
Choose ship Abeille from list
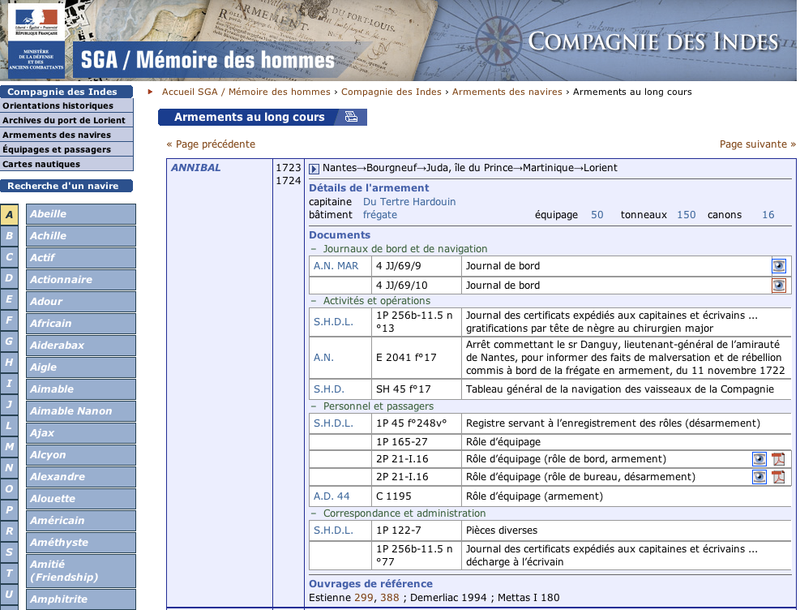point(81,214)
